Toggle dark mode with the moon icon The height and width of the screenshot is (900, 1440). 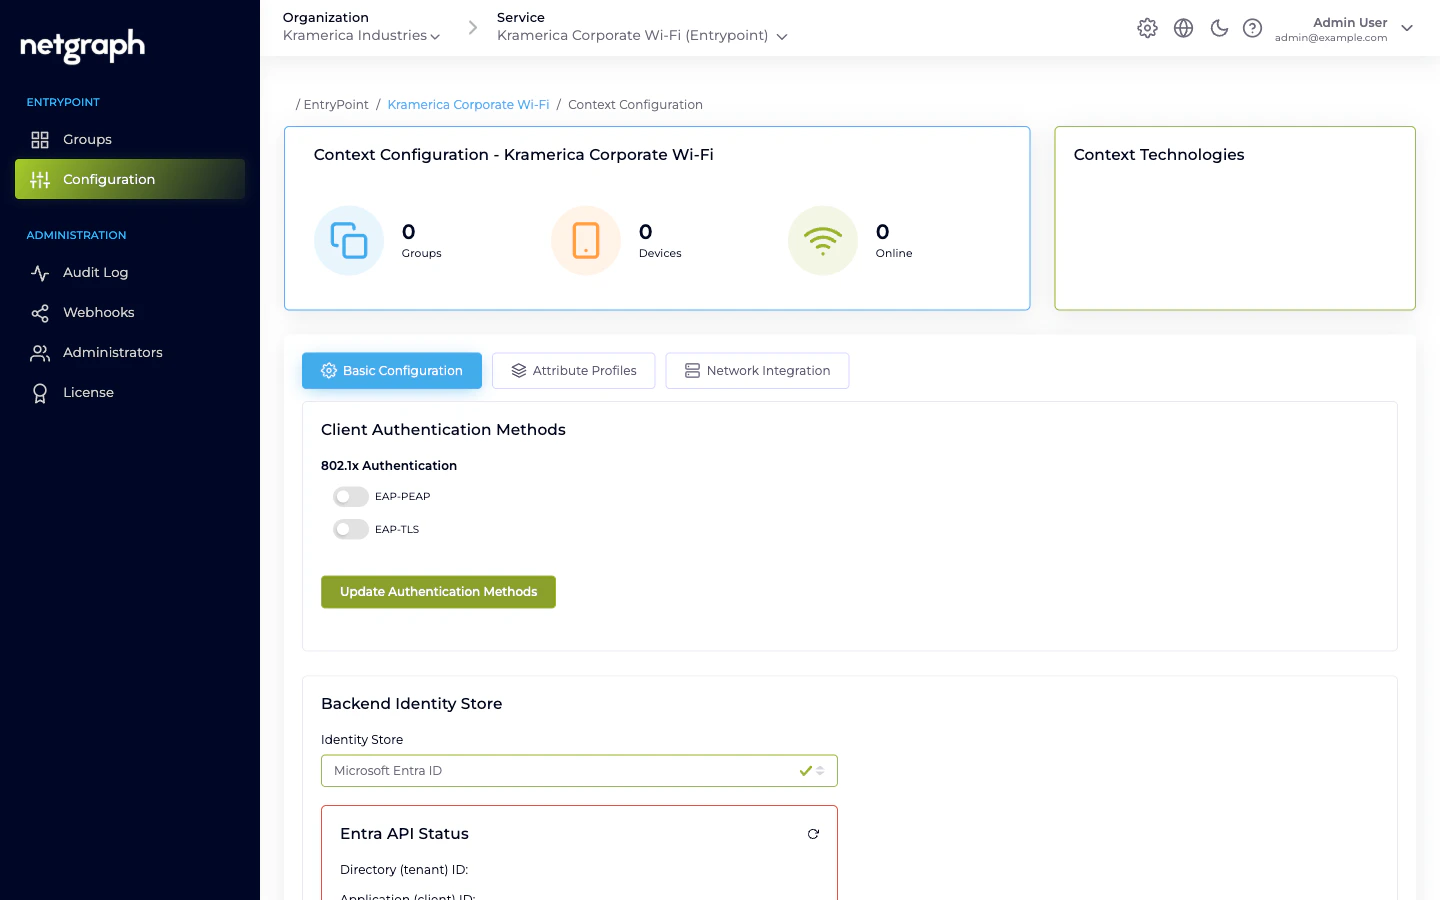pos(1219,28)
